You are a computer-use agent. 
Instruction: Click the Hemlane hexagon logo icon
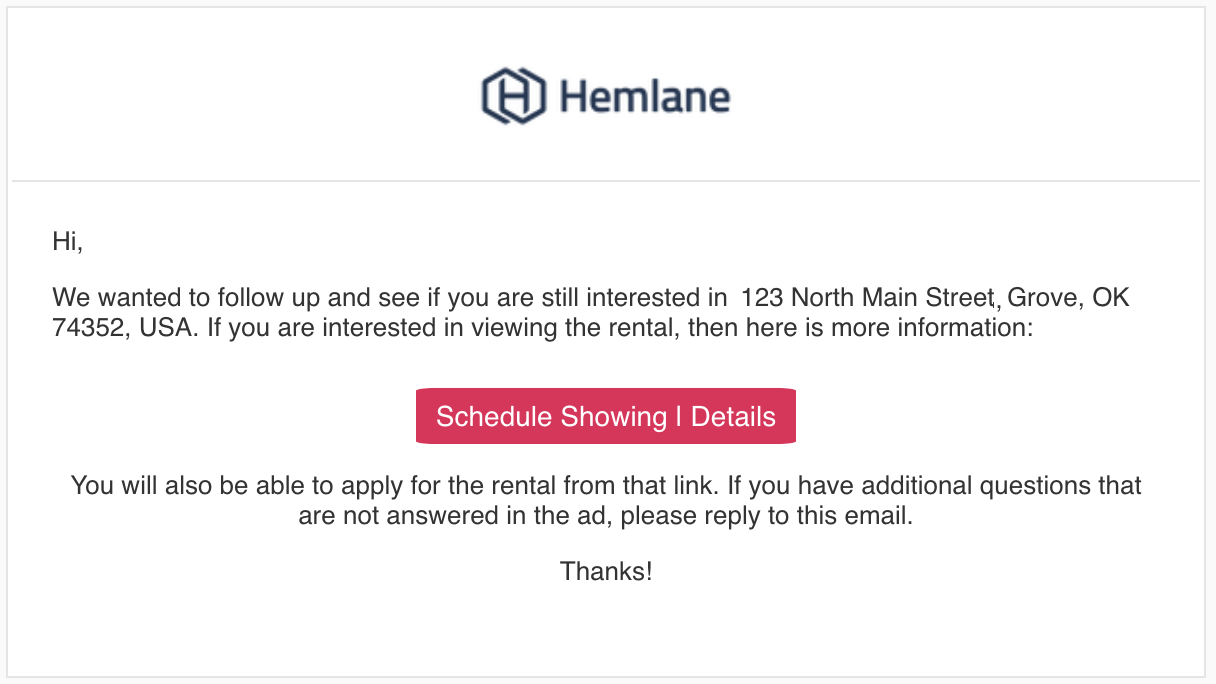[514, 96]
